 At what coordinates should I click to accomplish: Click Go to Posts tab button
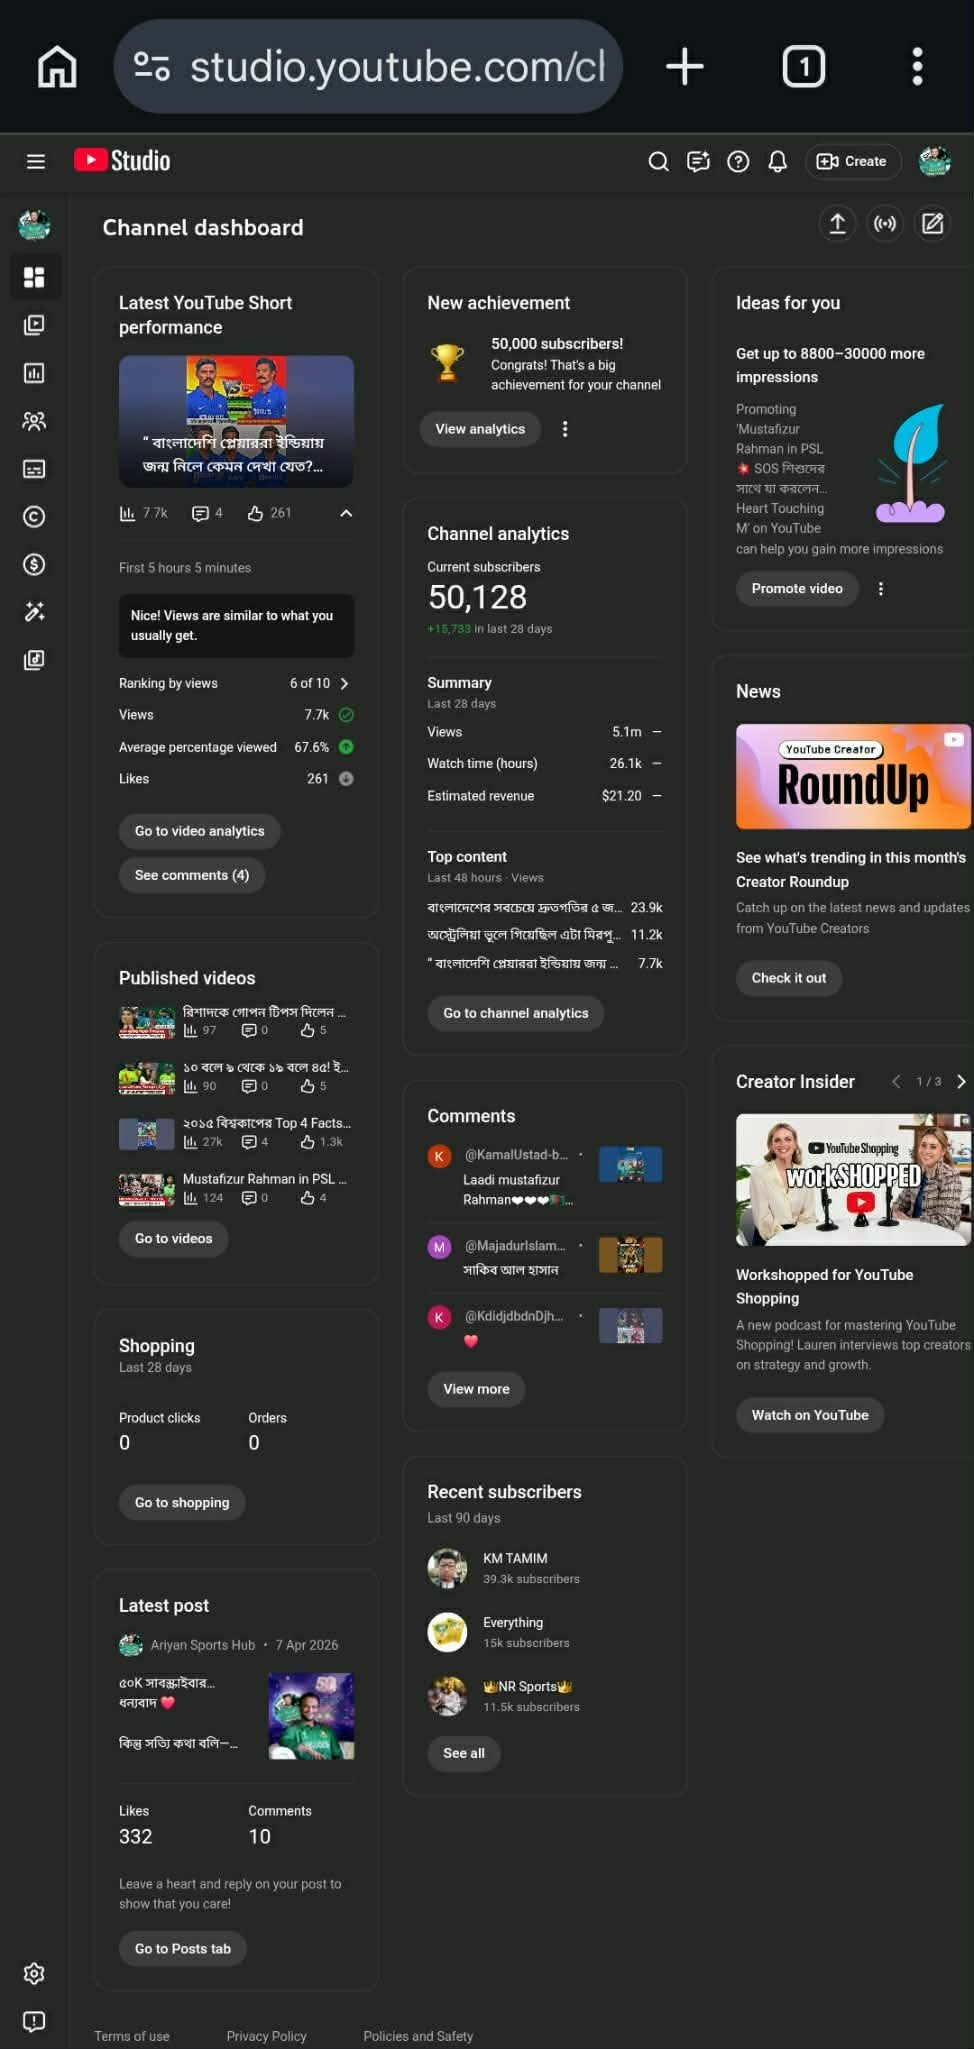pyautogui.click(x=183, y=1949)
